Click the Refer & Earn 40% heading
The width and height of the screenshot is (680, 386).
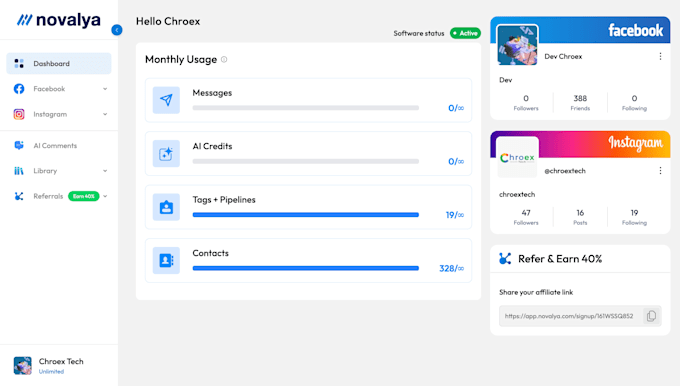560,259
